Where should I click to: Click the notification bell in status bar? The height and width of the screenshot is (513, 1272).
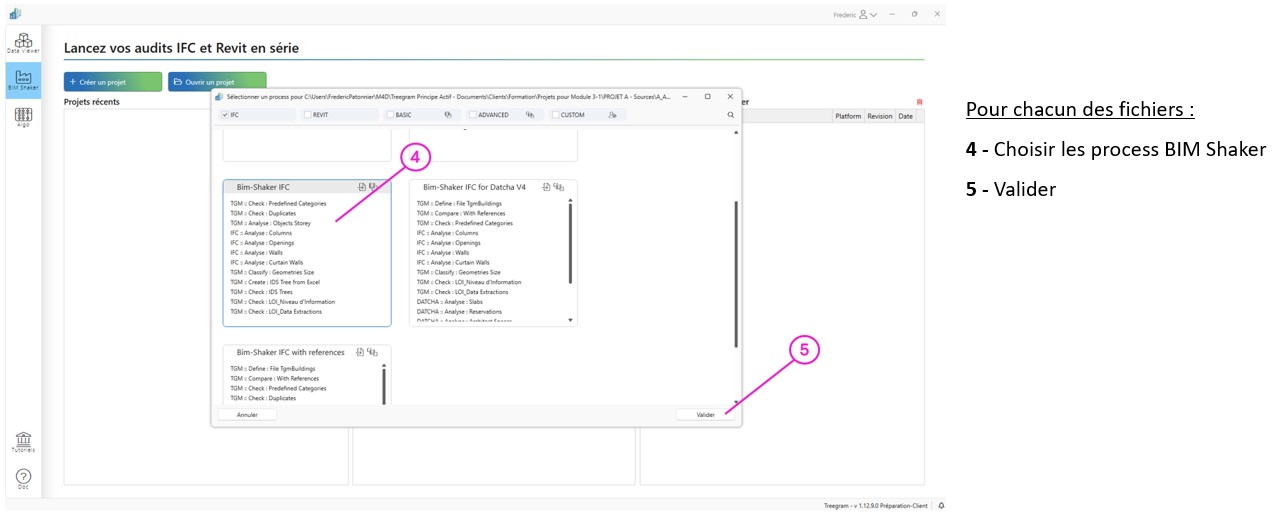click(941, 506)
